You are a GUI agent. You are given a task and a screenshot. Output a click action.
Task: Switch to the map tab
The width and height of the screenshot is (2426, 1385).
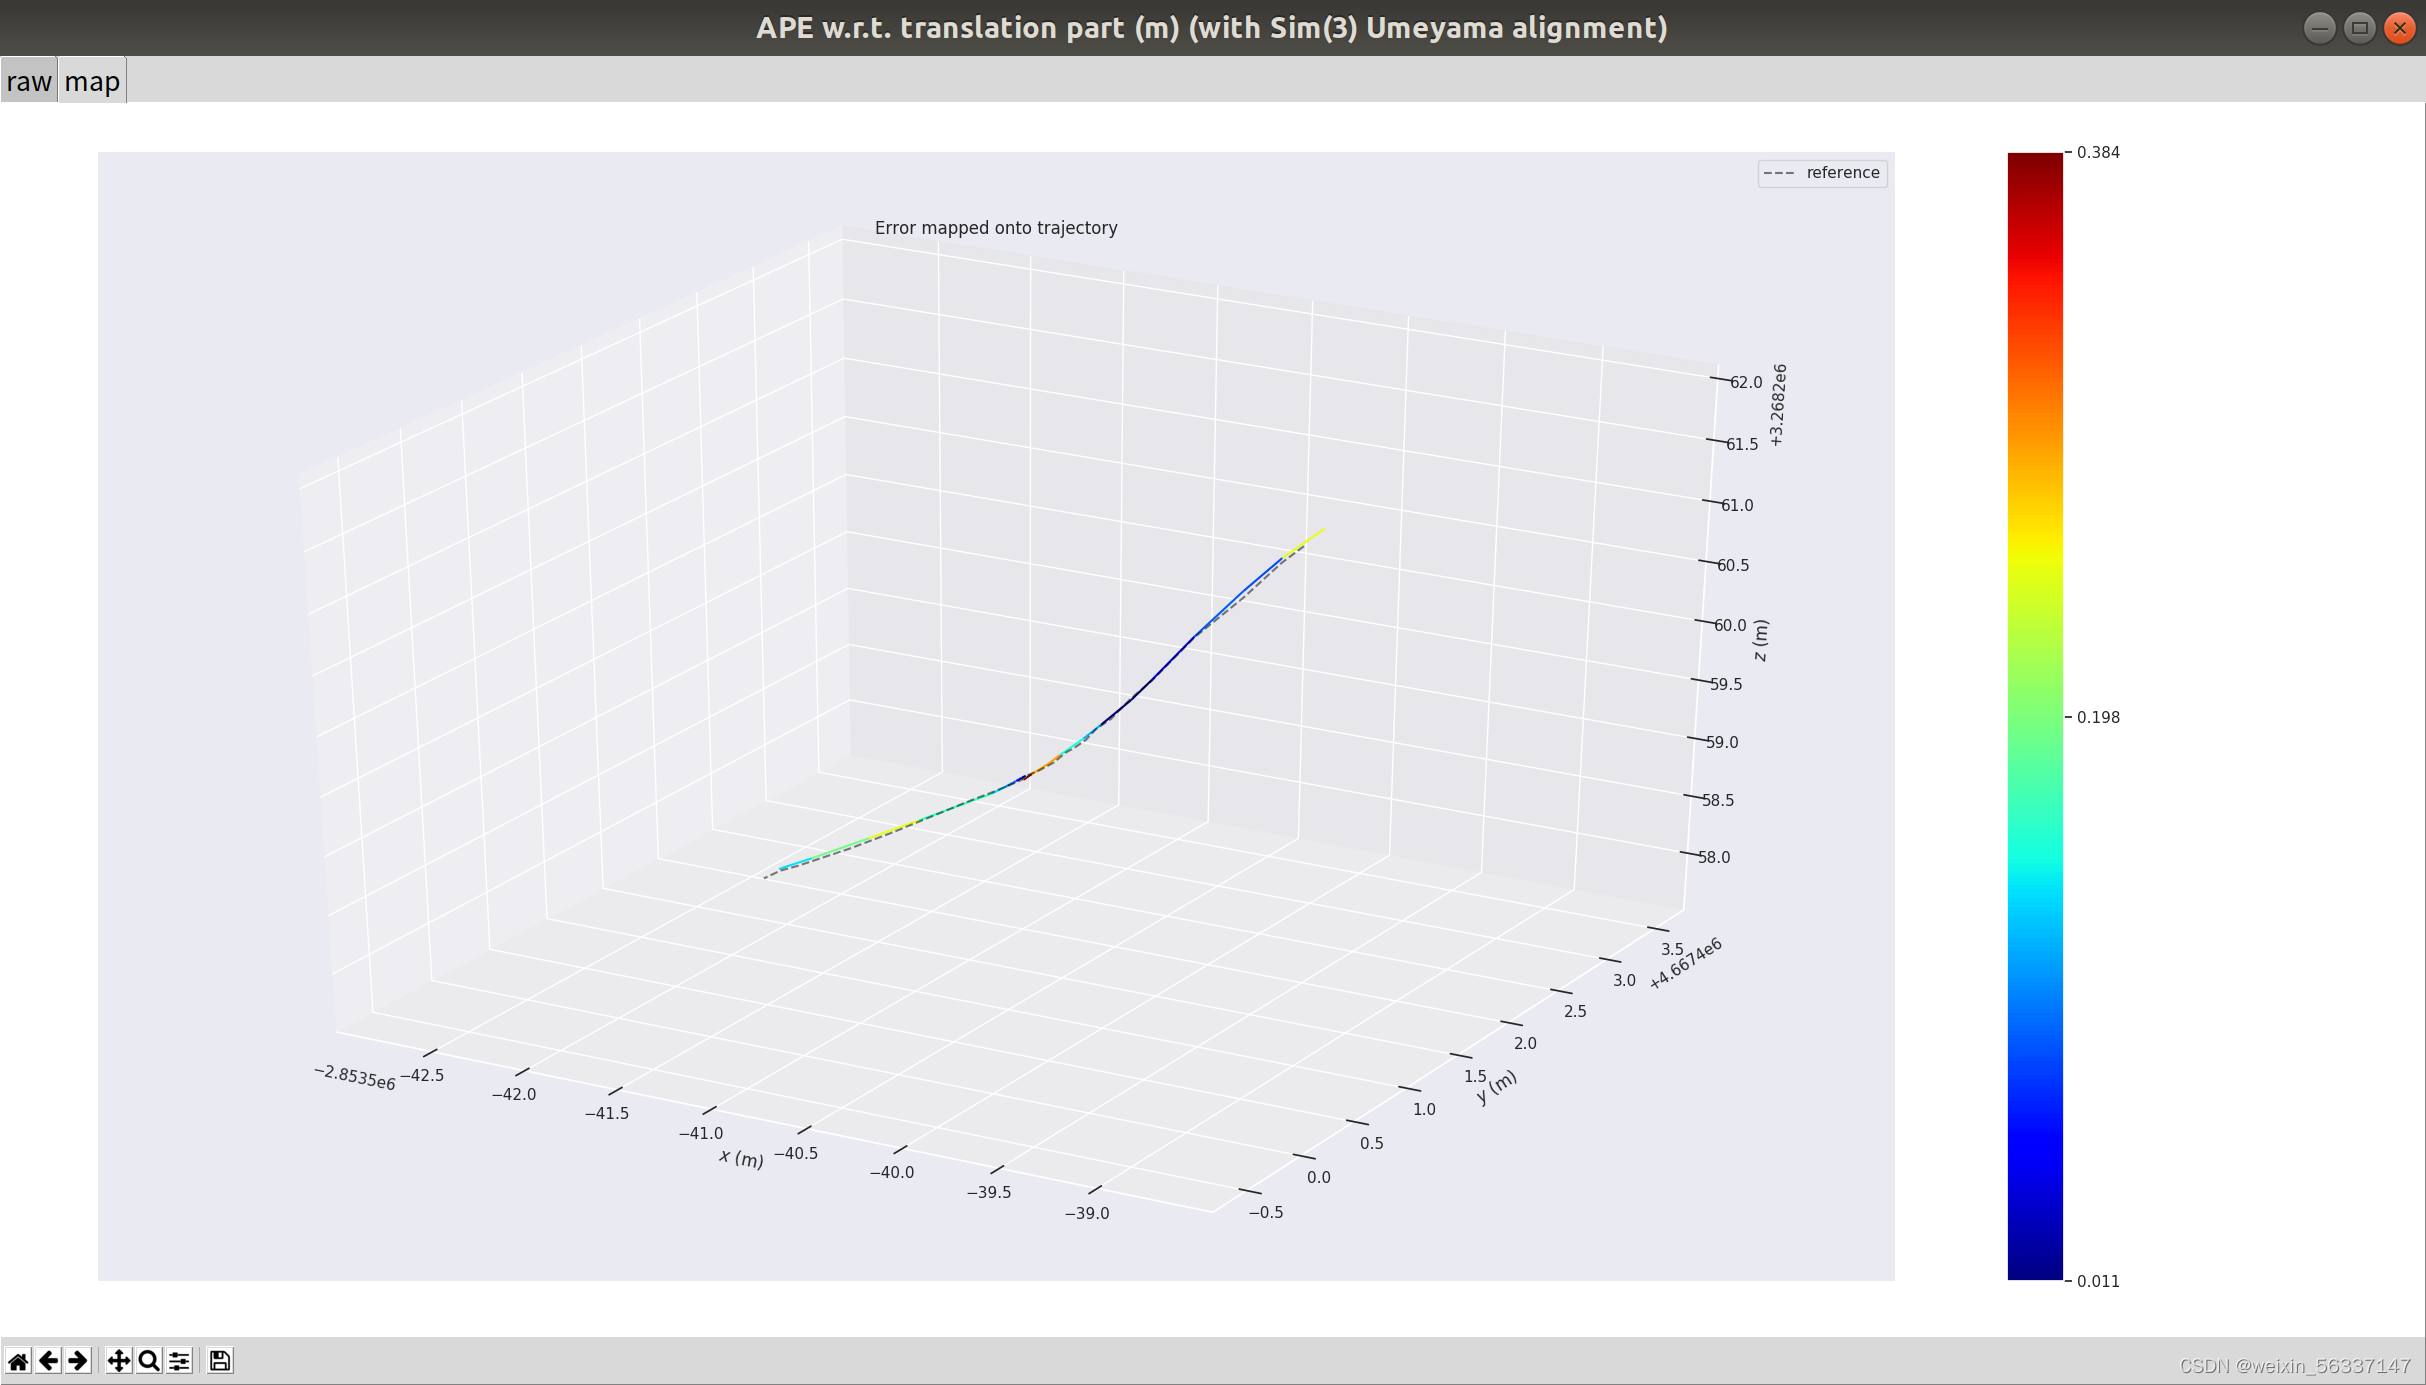point(92,81)
